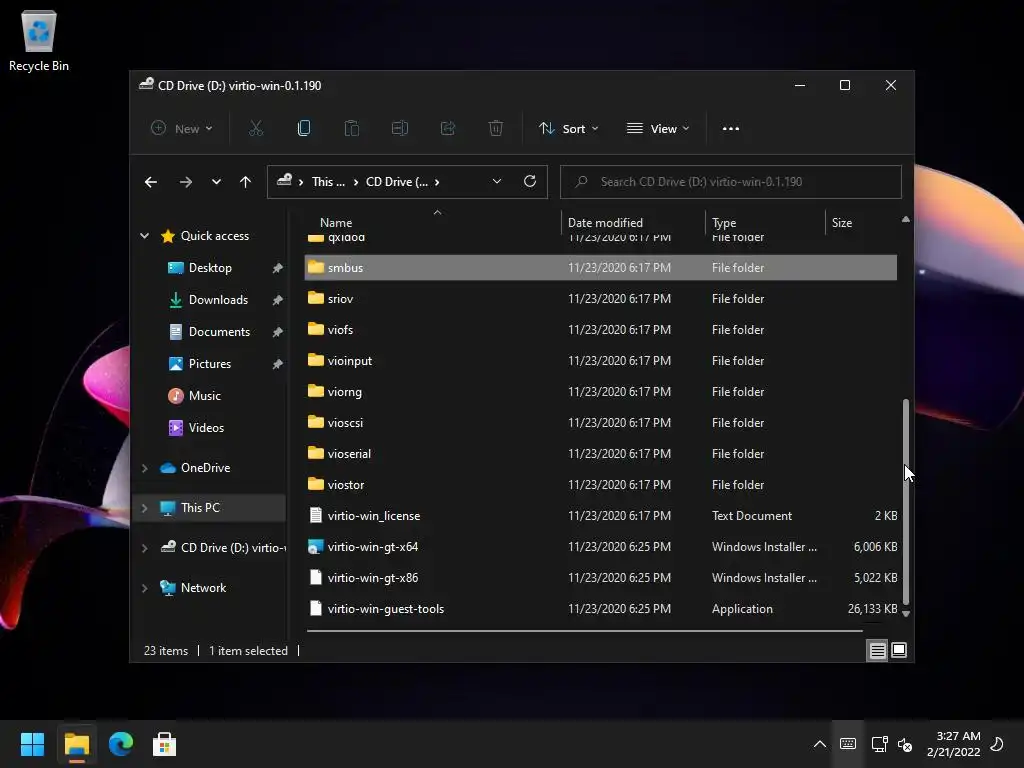Viewport: 1024px width, 768px height.
Task: Show hidden system tray icons
Action: tap(820, 744)
